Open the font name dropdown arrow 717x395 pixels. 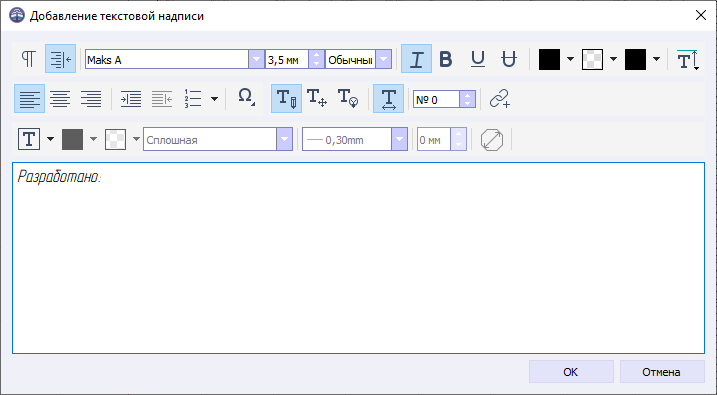(x=256, y=59)
